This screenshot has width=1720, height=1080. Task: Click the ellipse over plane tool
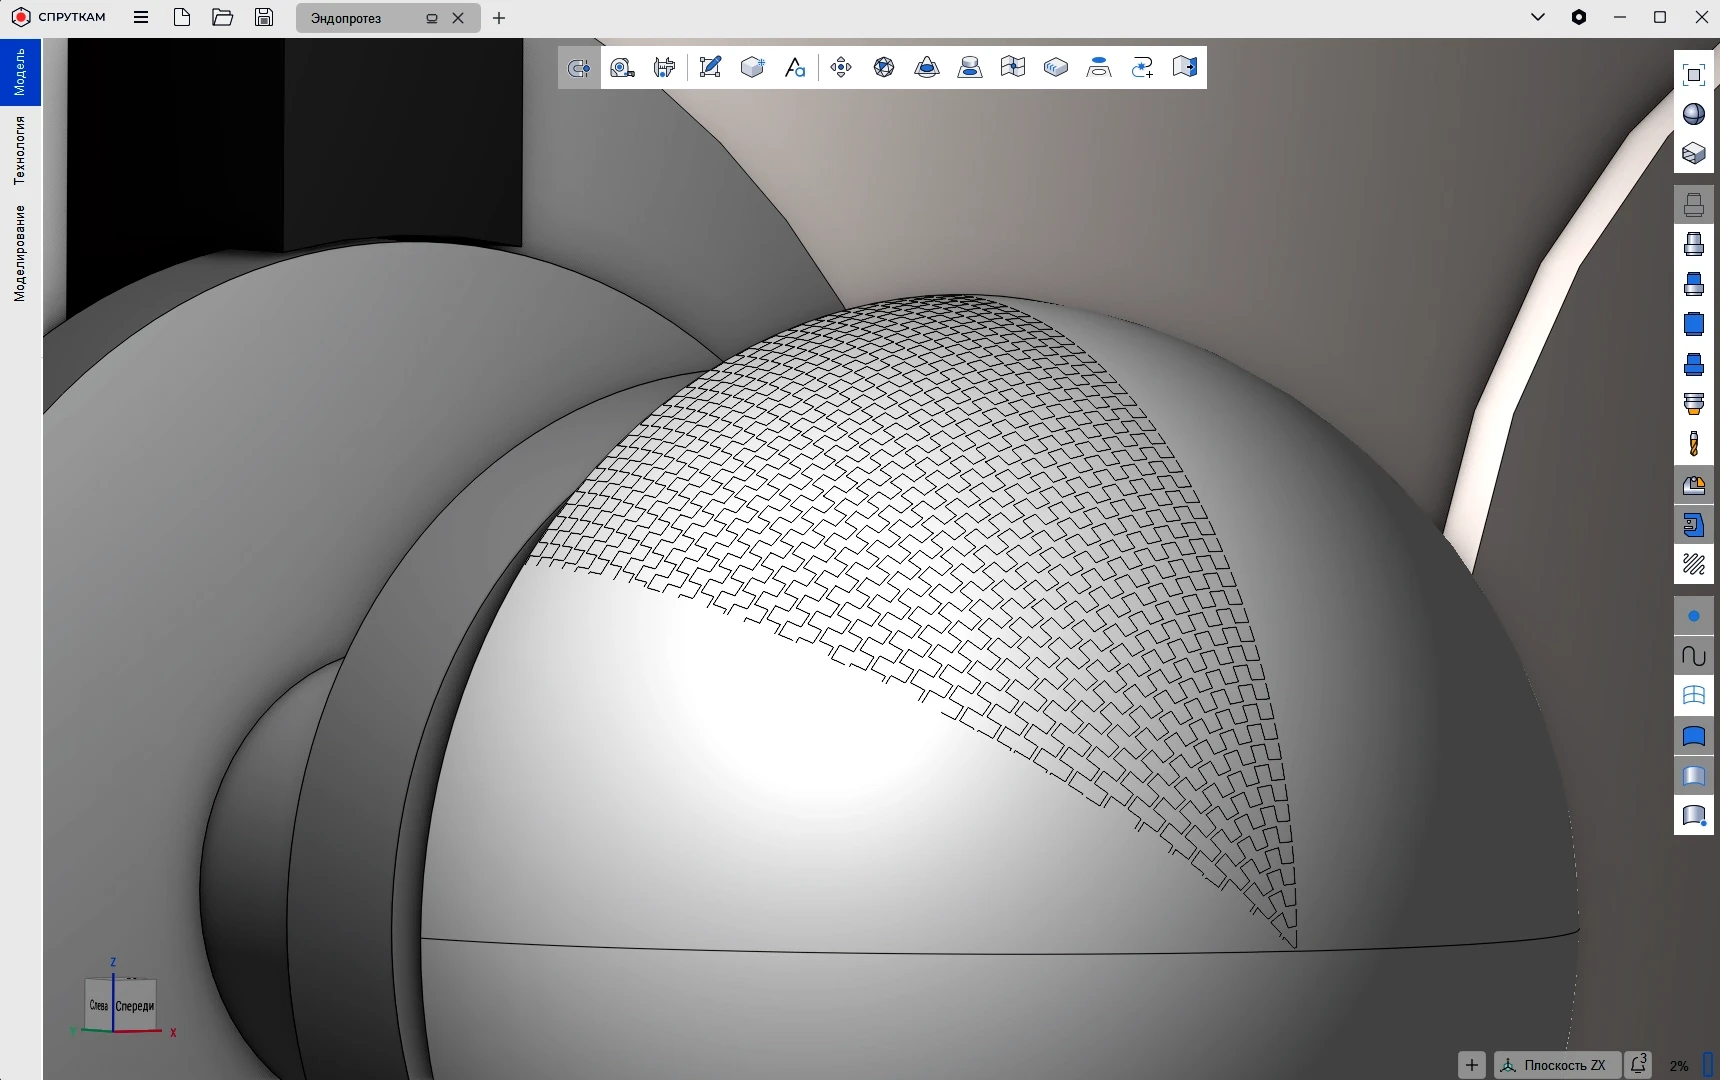(1099, 67)
